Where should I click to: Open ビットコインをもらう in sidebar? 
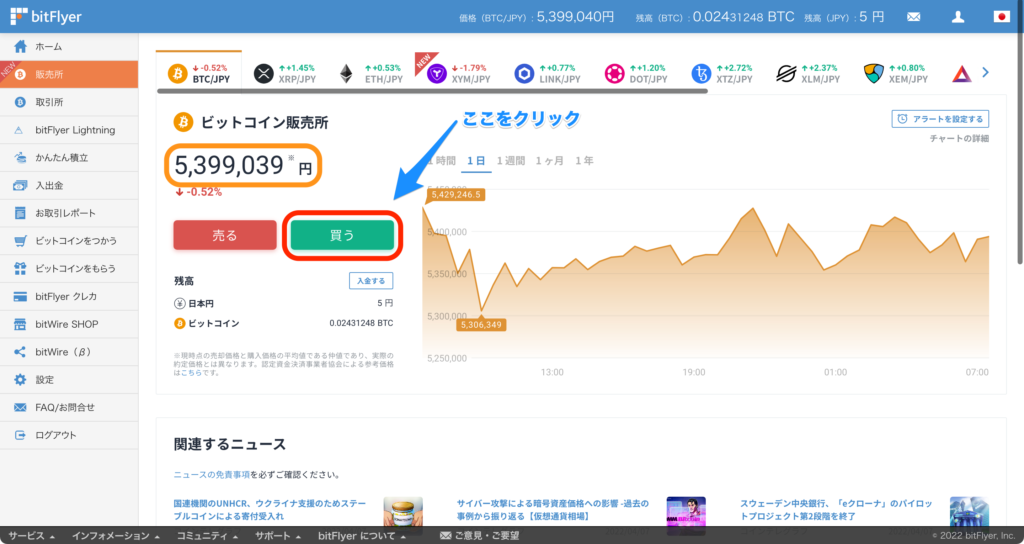[x=69, y=268]
